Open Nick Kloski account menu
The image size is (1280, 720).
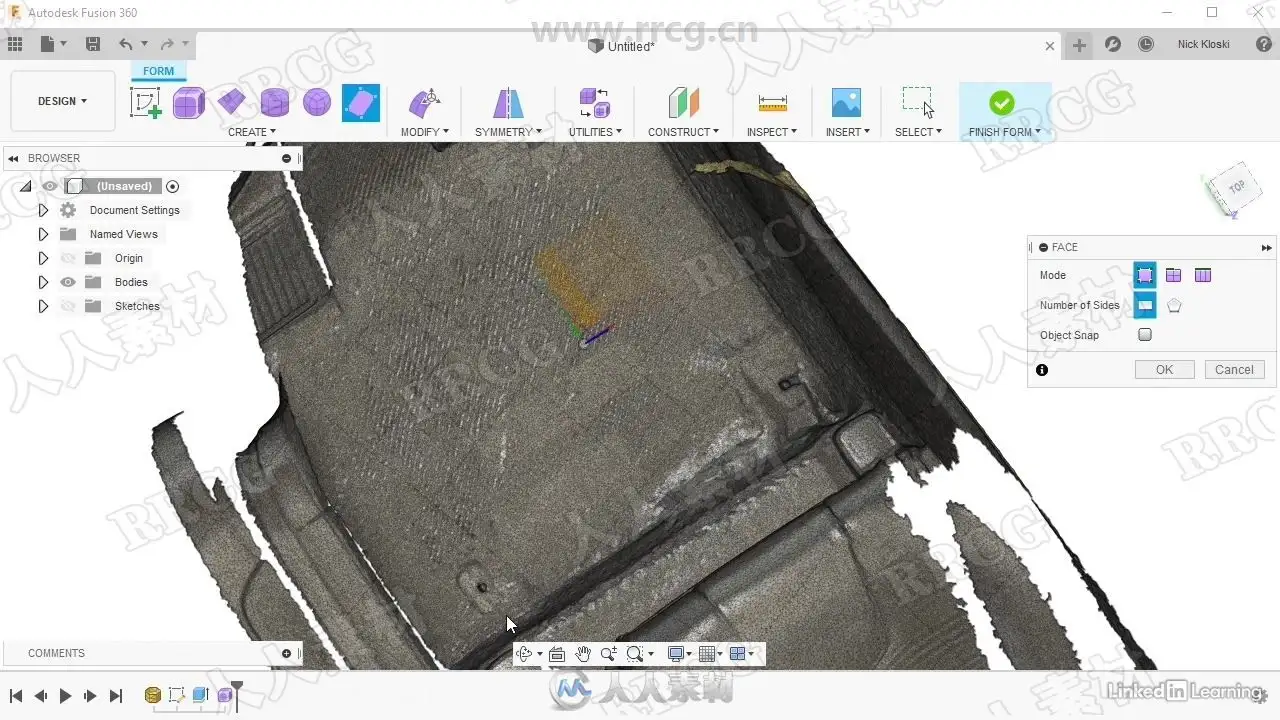1203,44
